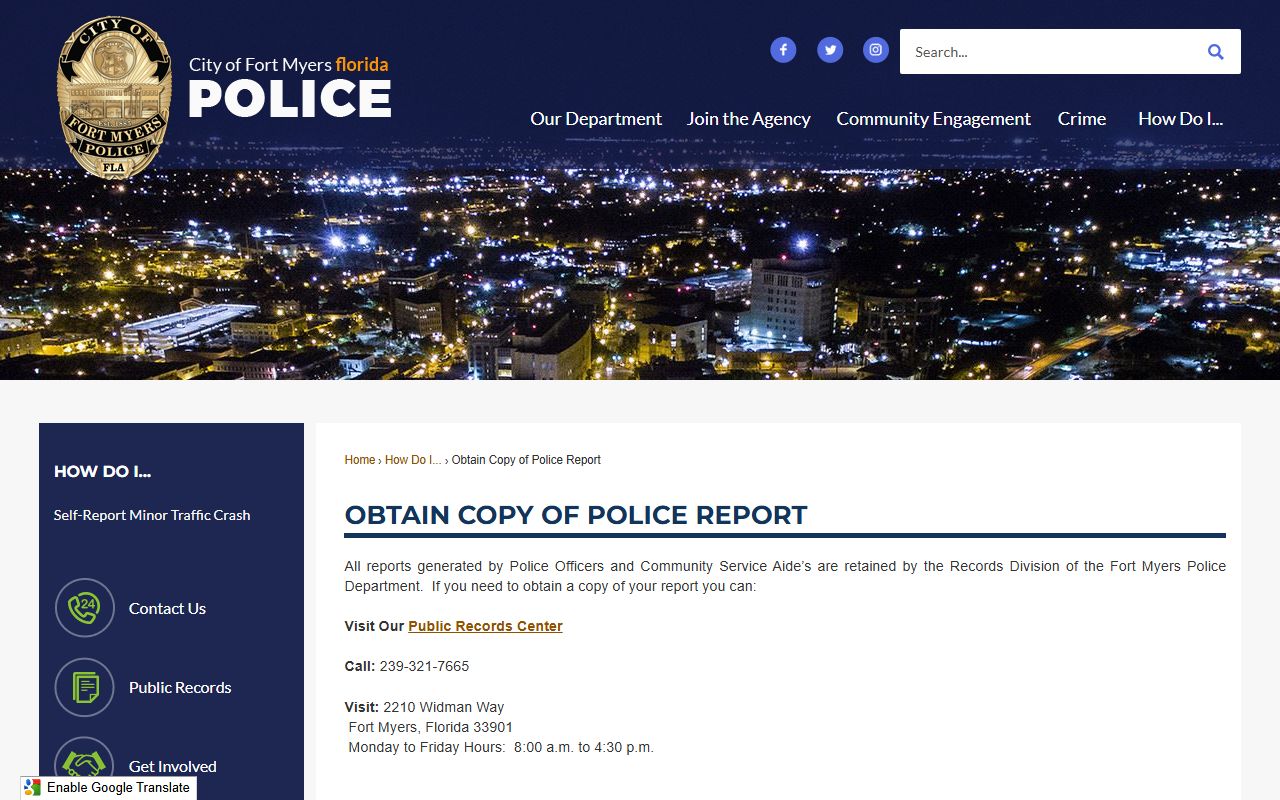Screen dimensions: 1280x800
Task: Click the Get Involved handshake icon
Action: click(x=85, y=766)
